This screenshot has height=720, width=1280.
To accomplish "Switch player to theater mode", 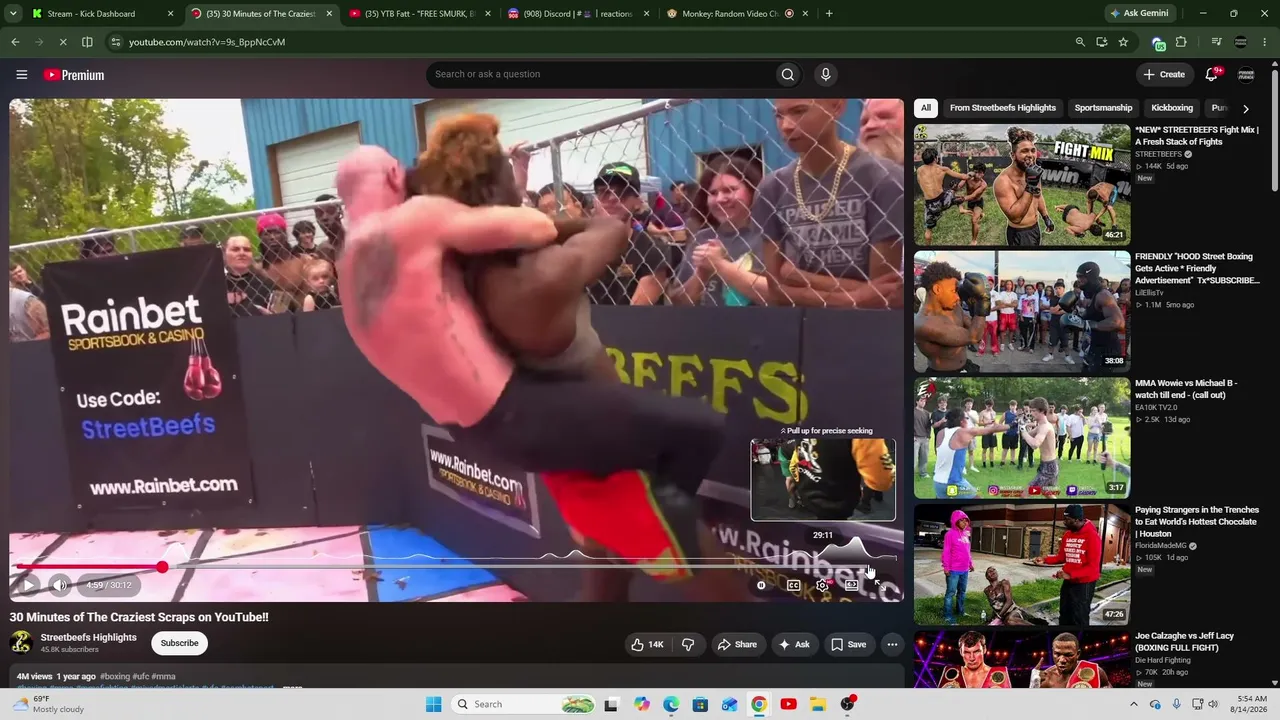I will point(851,585).
